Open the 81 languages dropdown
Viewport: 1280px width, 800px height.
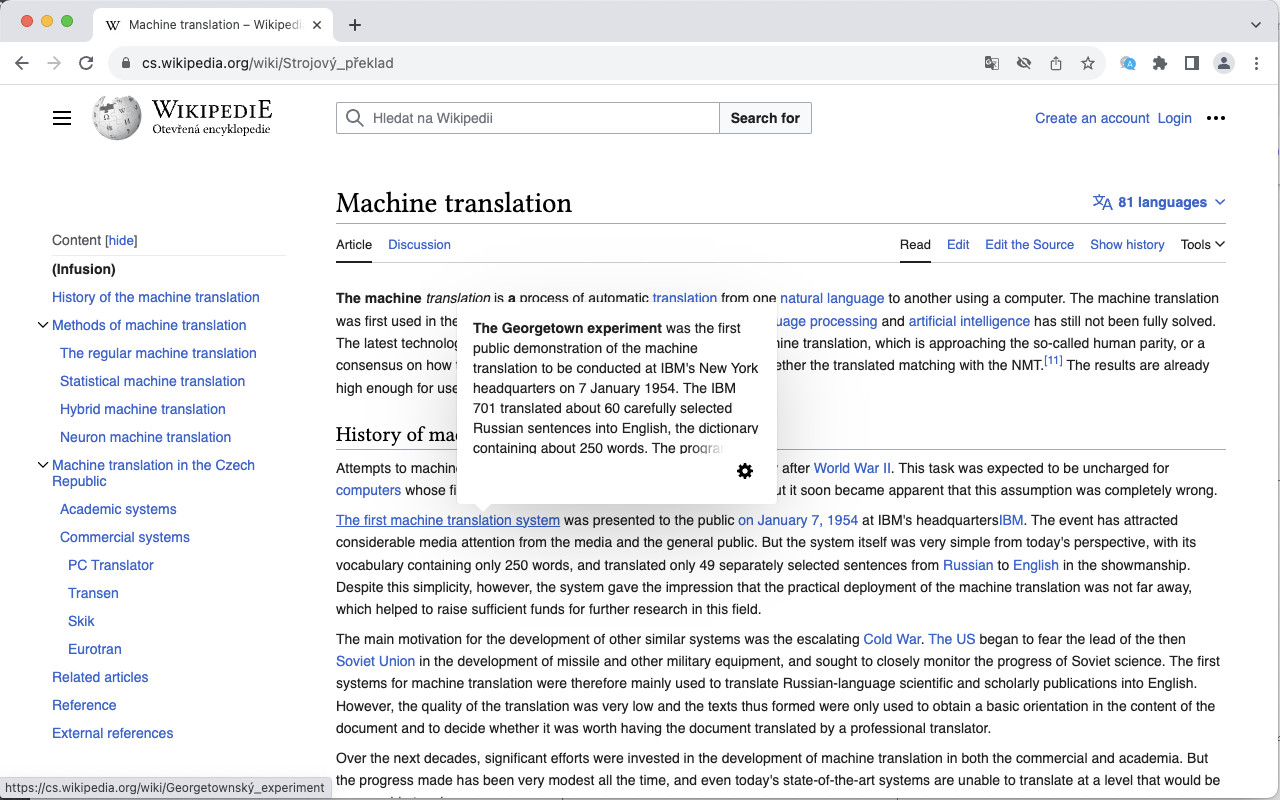click(x=1159, y=201)
